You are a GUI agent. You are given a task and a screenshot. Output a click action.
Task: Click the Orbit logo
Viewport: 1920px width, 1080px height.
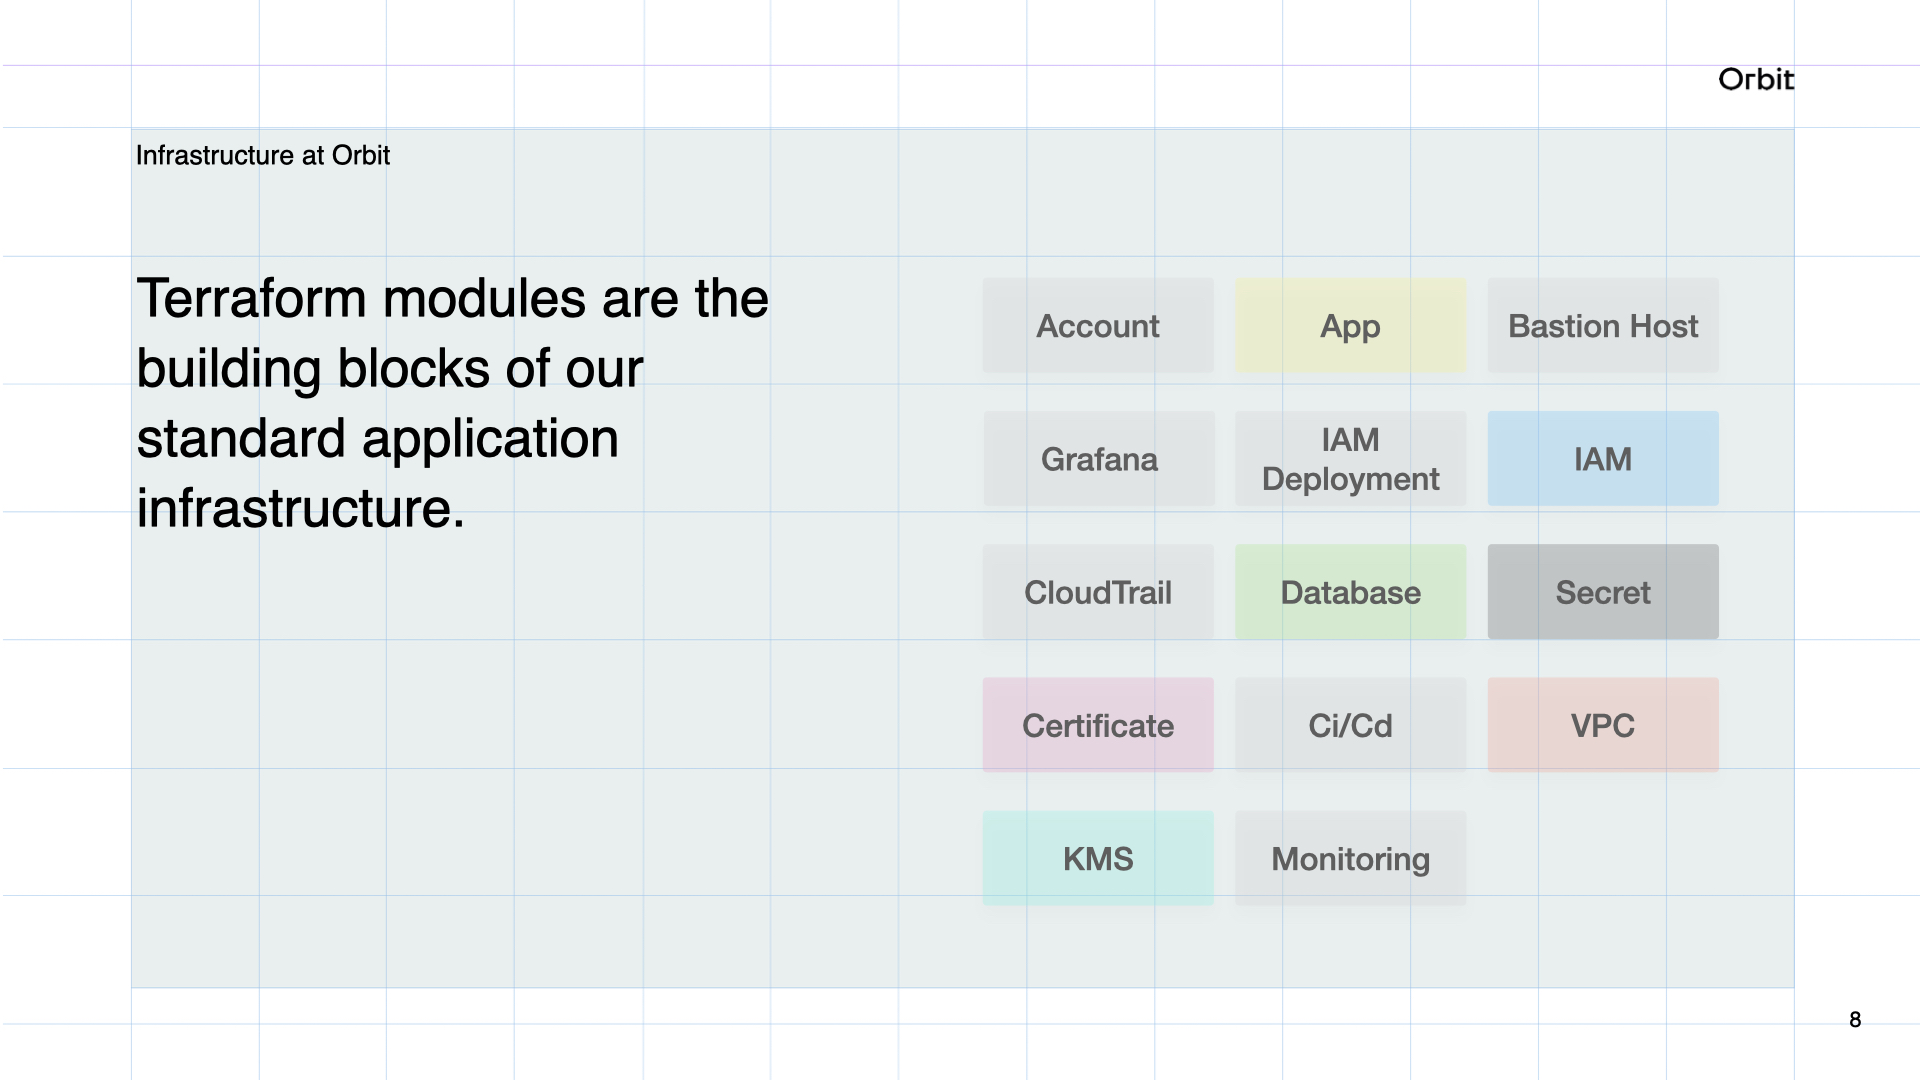[x=1755, y=80]
